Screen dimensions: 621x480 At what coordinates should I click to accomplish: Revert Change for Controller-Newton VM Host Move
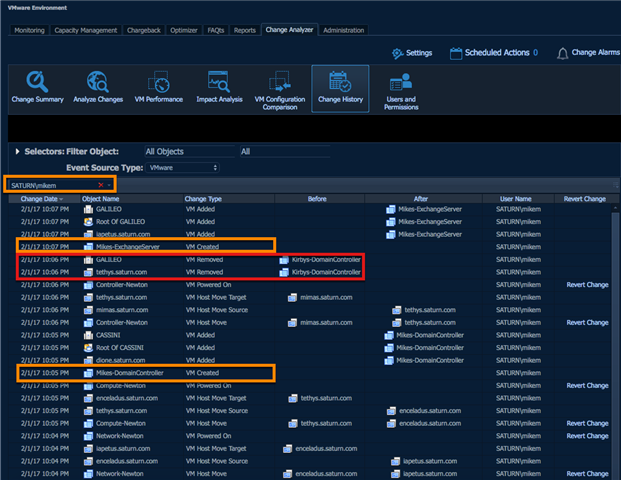(x=587, y=323)
